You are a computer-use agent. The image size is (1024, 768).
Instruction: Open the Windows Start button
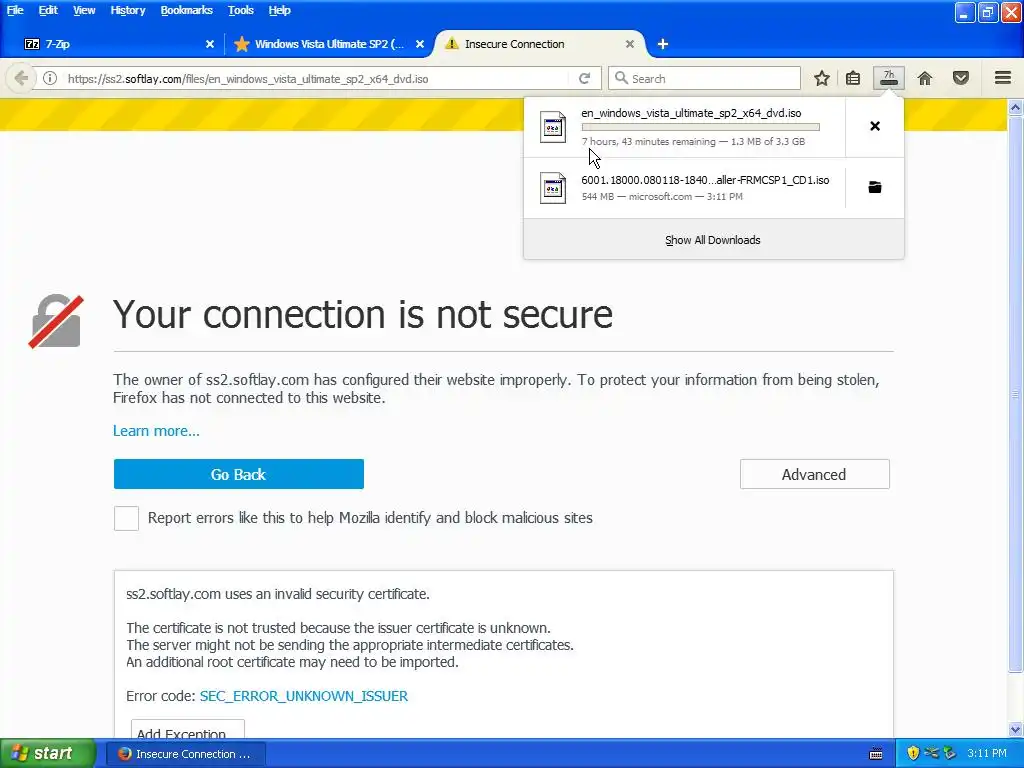pos(48,753)
